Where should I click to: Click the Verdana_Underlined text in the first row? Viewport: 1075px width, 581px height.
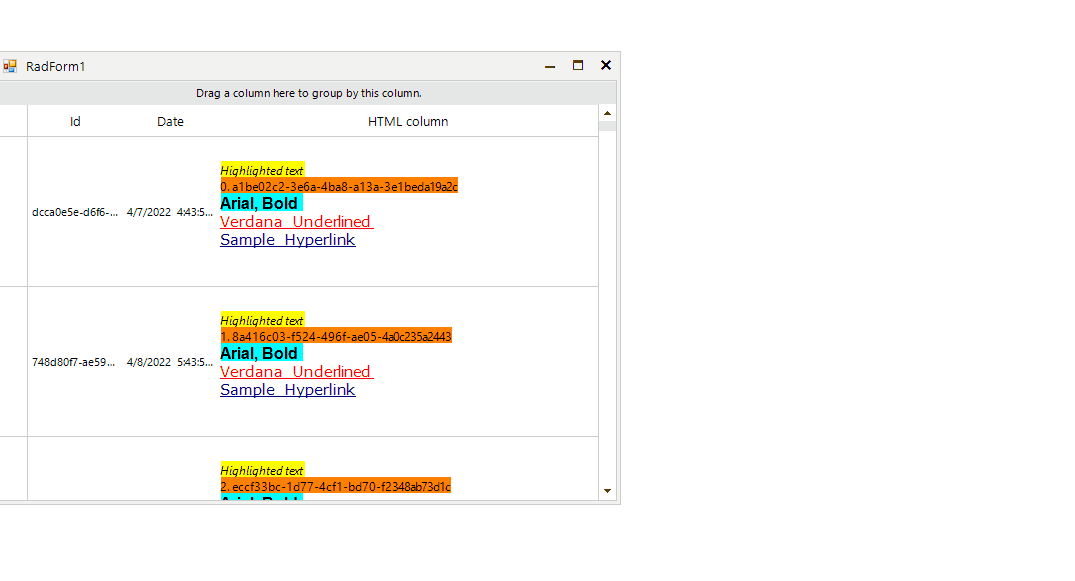point(296,221)
